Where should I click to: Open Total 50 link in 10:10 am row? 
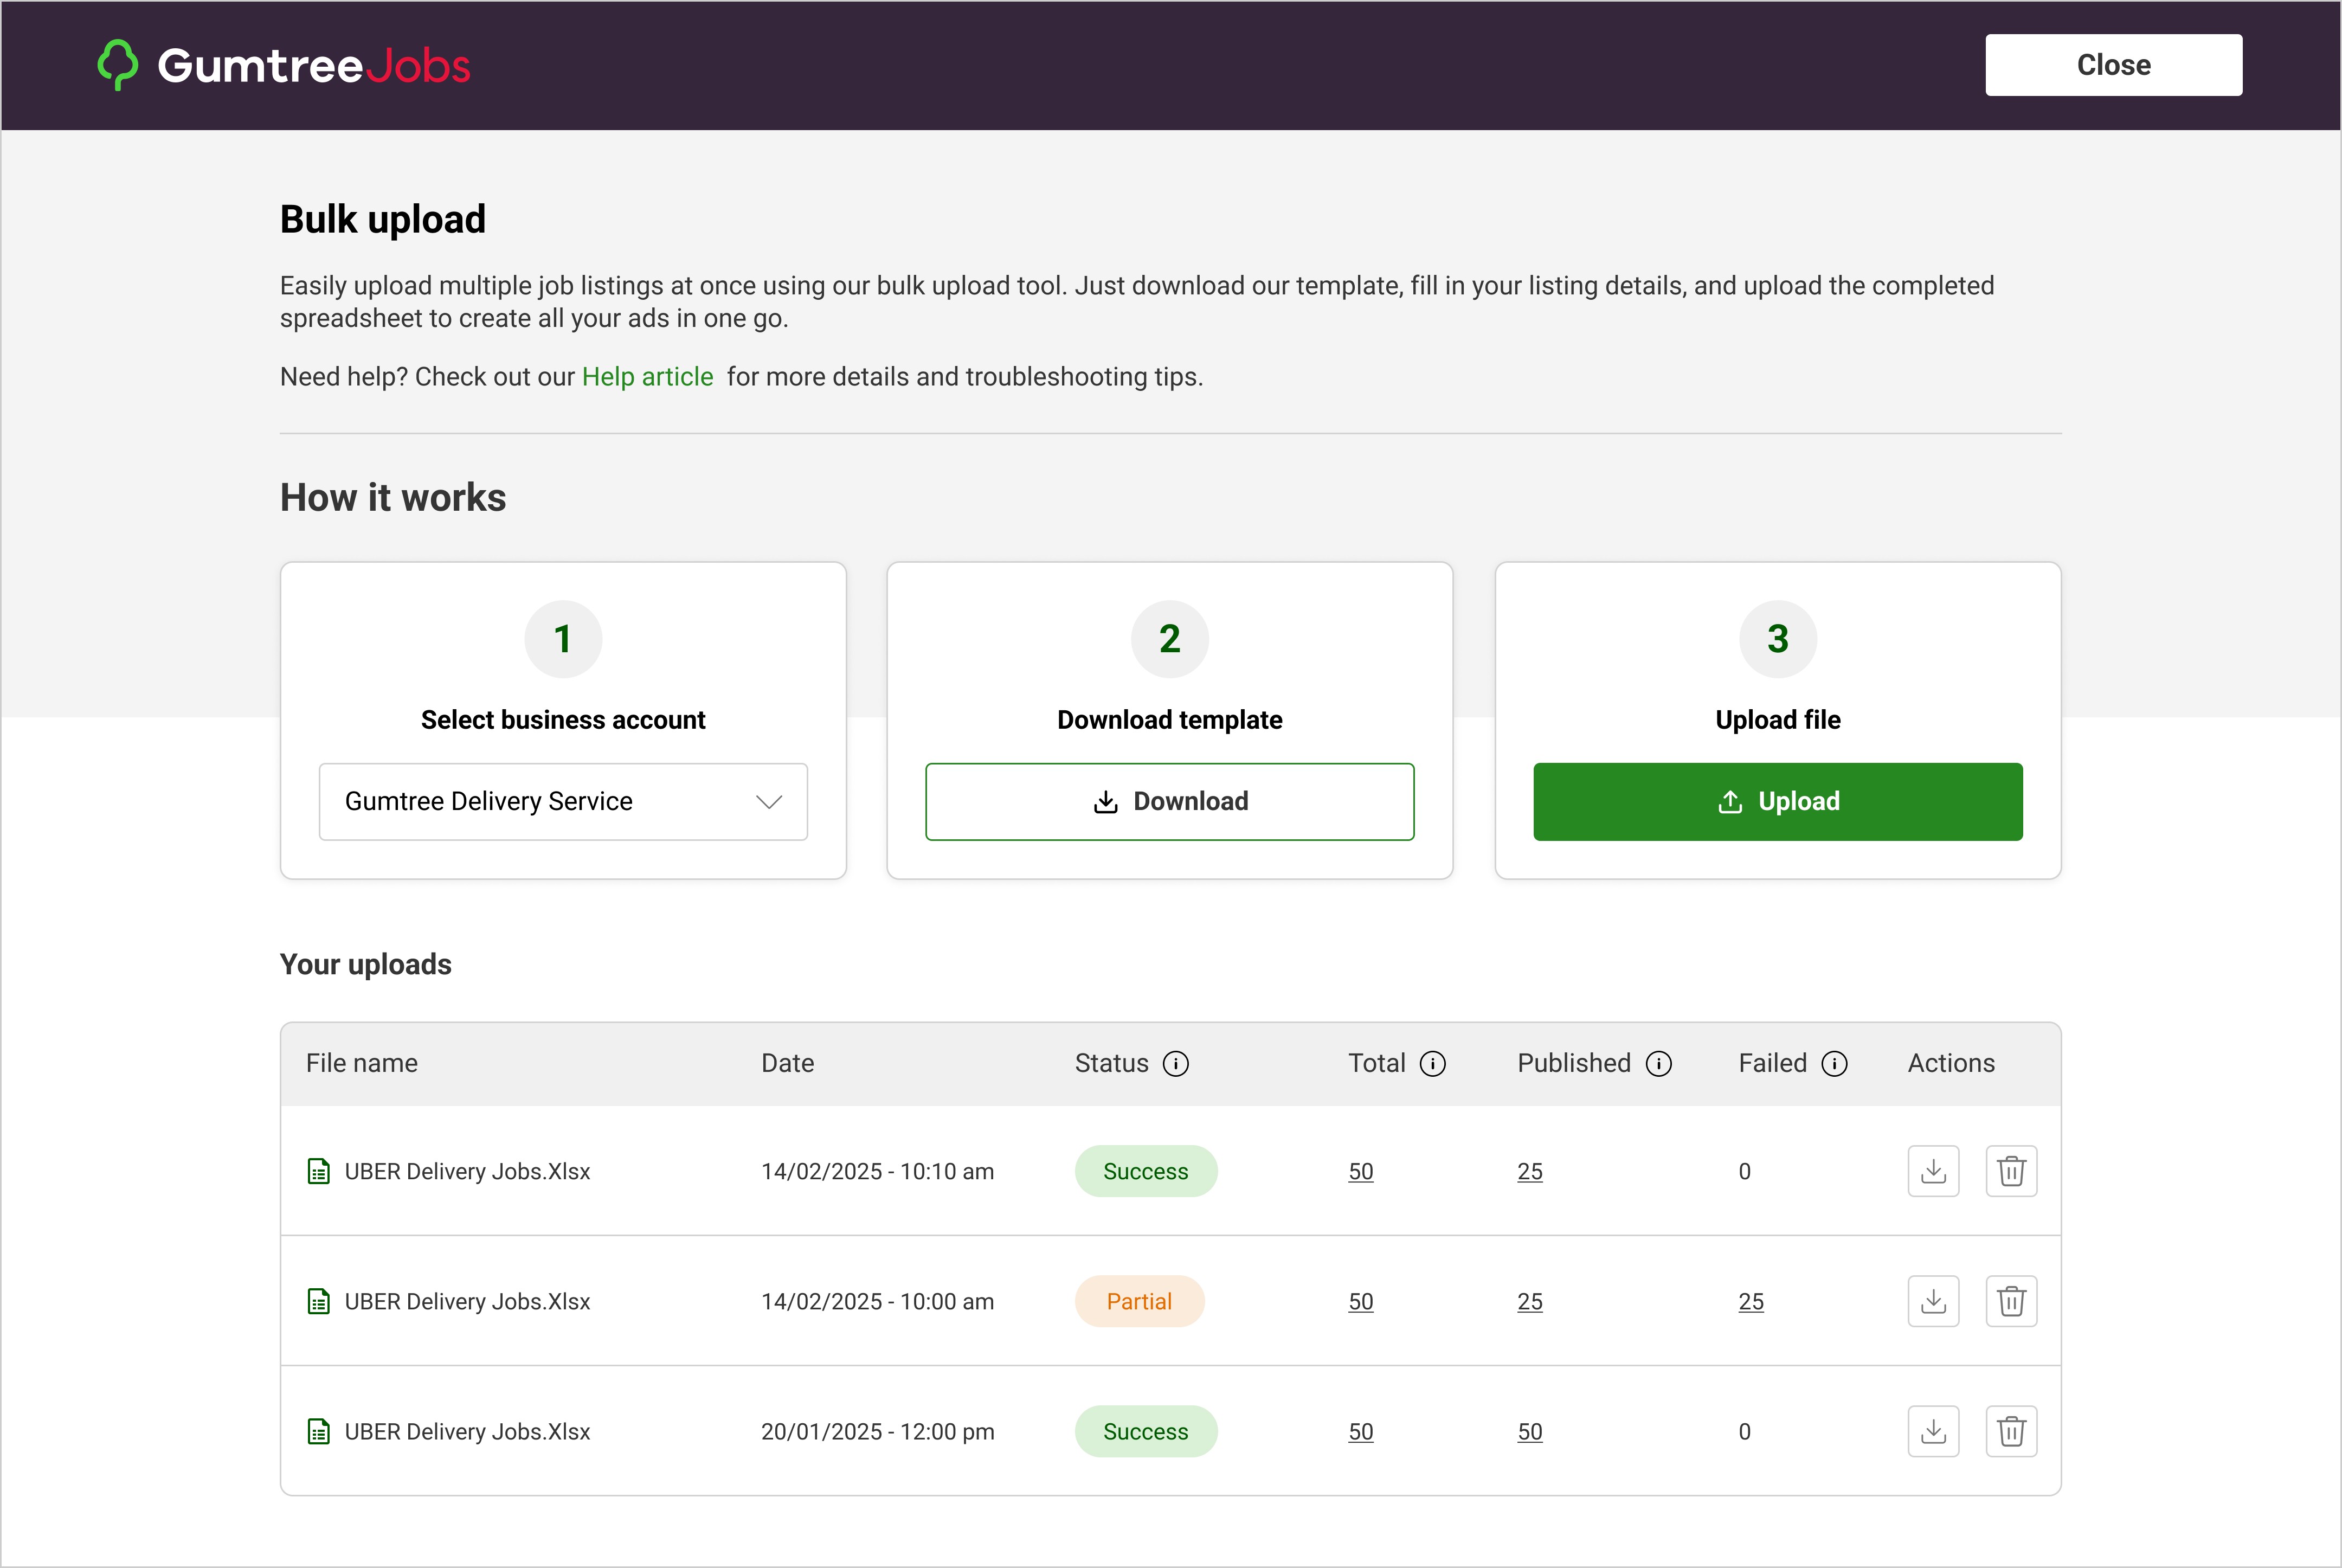(x=1361, y=1171)
